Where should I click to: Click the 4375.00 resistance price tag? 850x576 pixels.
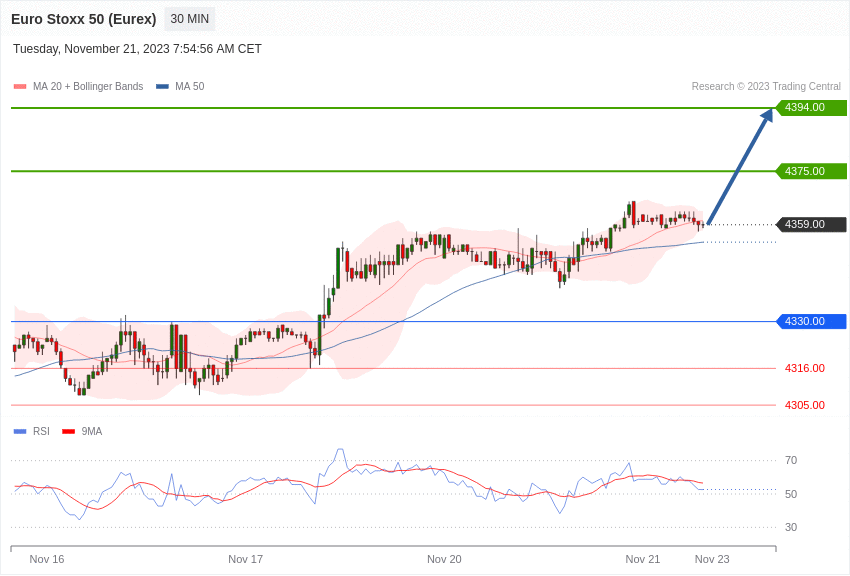point(812,171)
